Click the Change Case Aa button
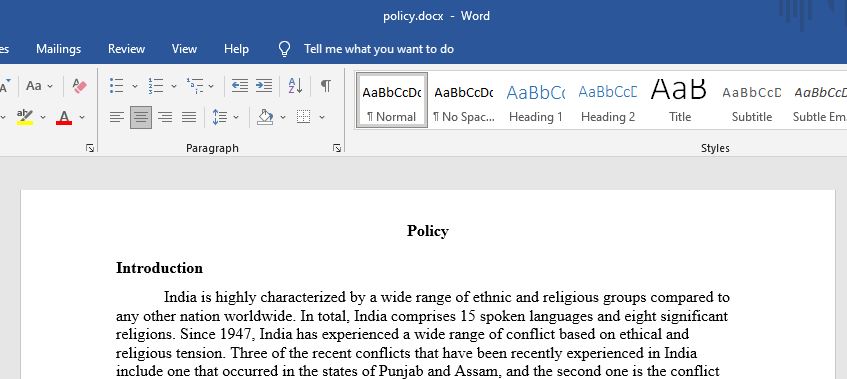The height and width of the screenshot is (379, 847). 33,86
